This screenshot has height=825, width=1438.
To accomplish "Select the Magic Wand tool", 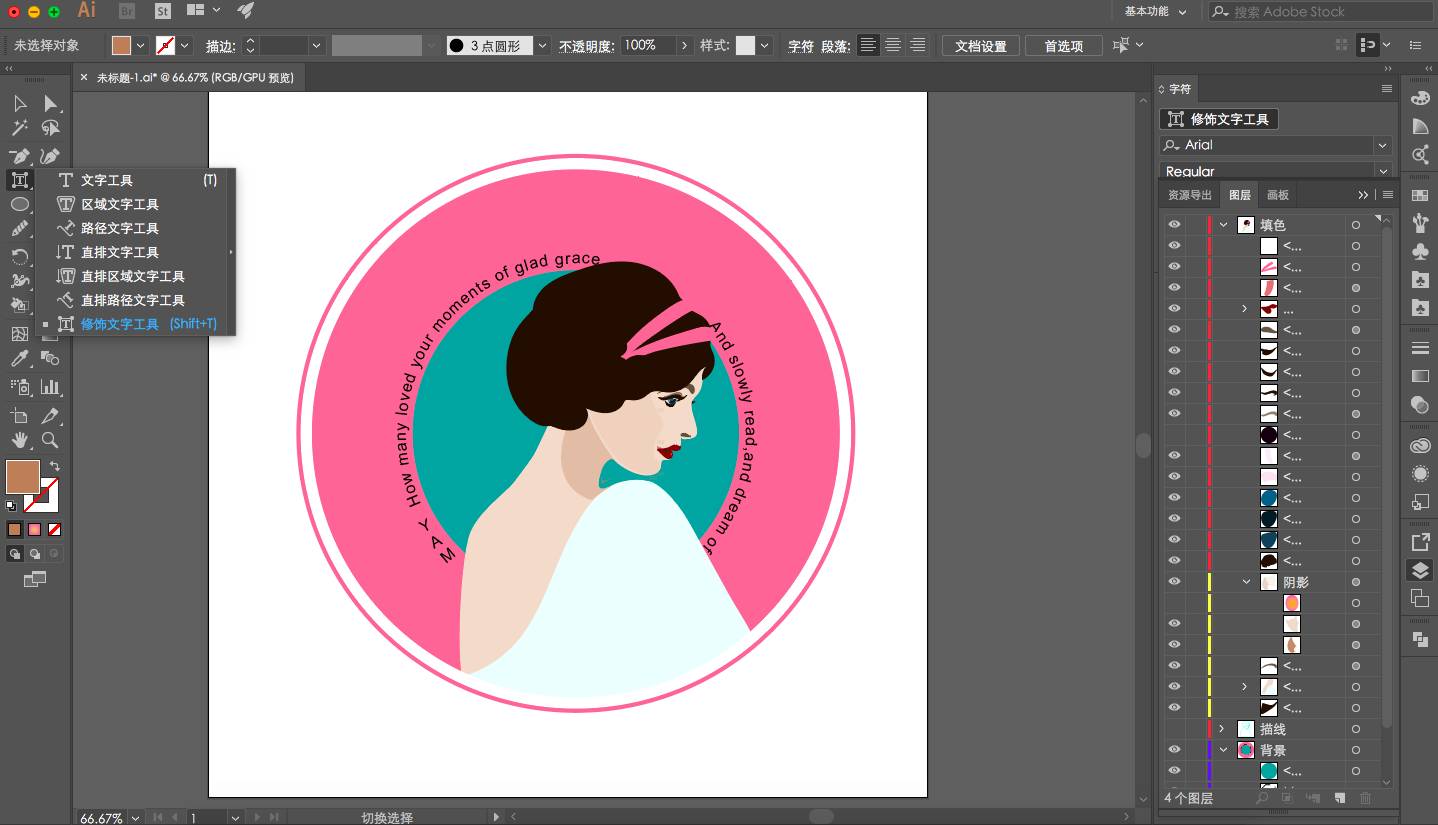I will (x=19, y=128).
